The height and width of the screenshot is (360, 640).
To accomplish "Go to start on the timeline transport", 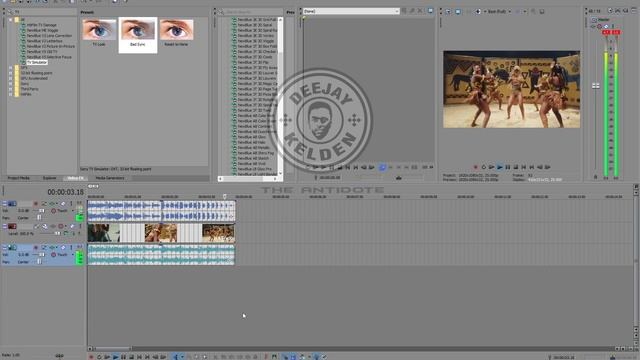I will [139, 357].
